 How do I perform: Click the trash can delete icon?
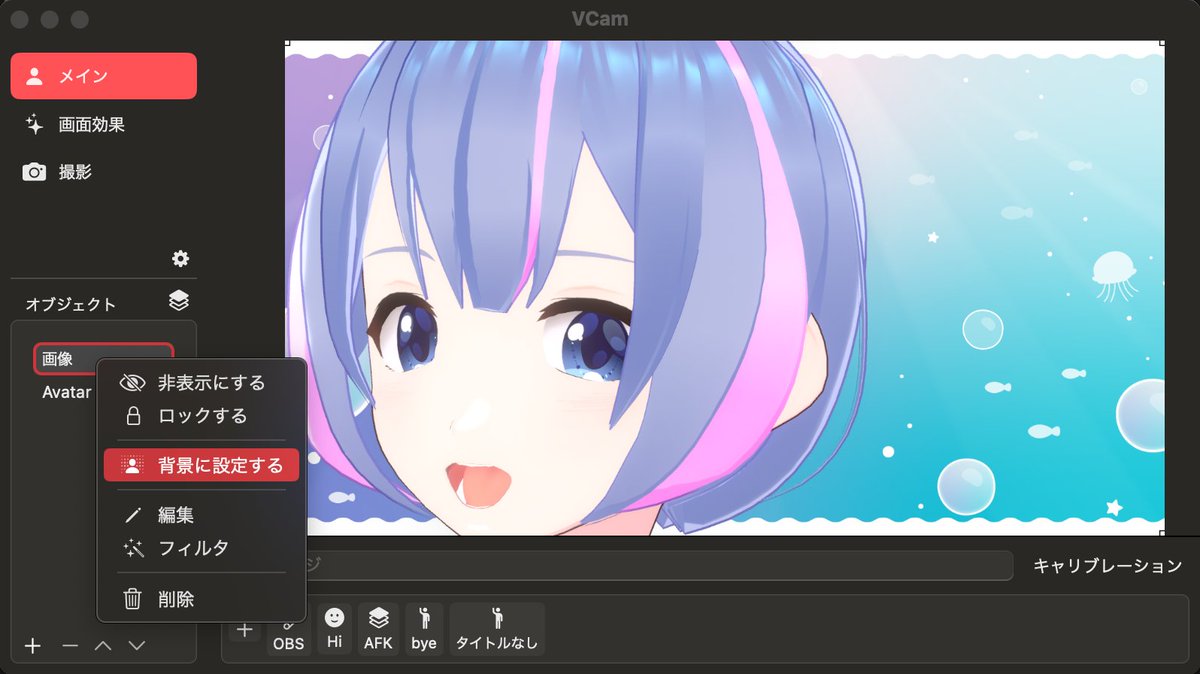pyautogui.click(x=132, y=600)
